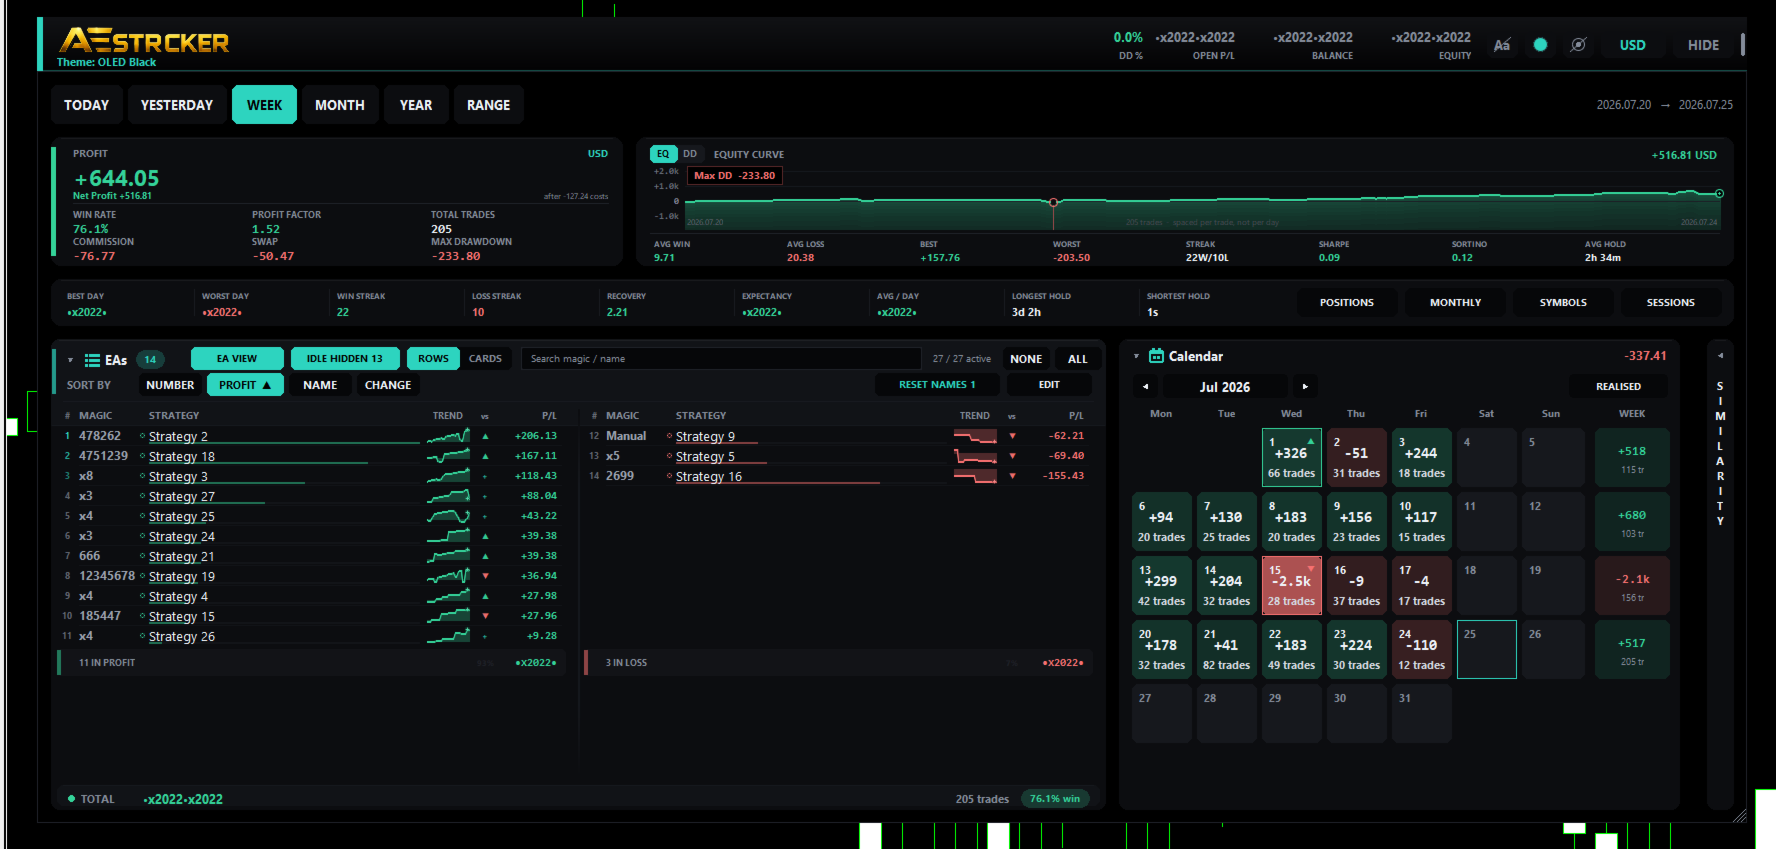1776x849 pixels.
Task: Click the vertical handle beside HIDE
Action: coord(1743,45)
